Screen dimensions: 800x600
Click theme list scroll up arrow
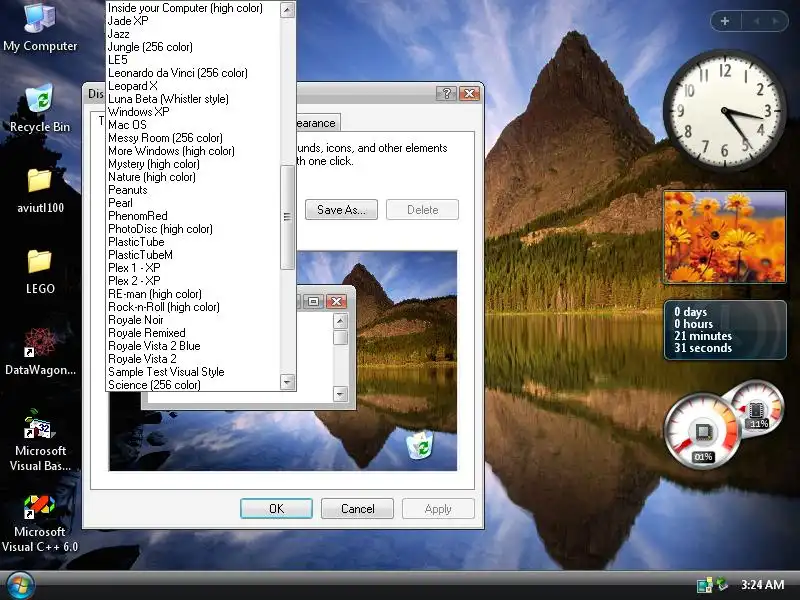pyautogui.click(x=288, y=10)
